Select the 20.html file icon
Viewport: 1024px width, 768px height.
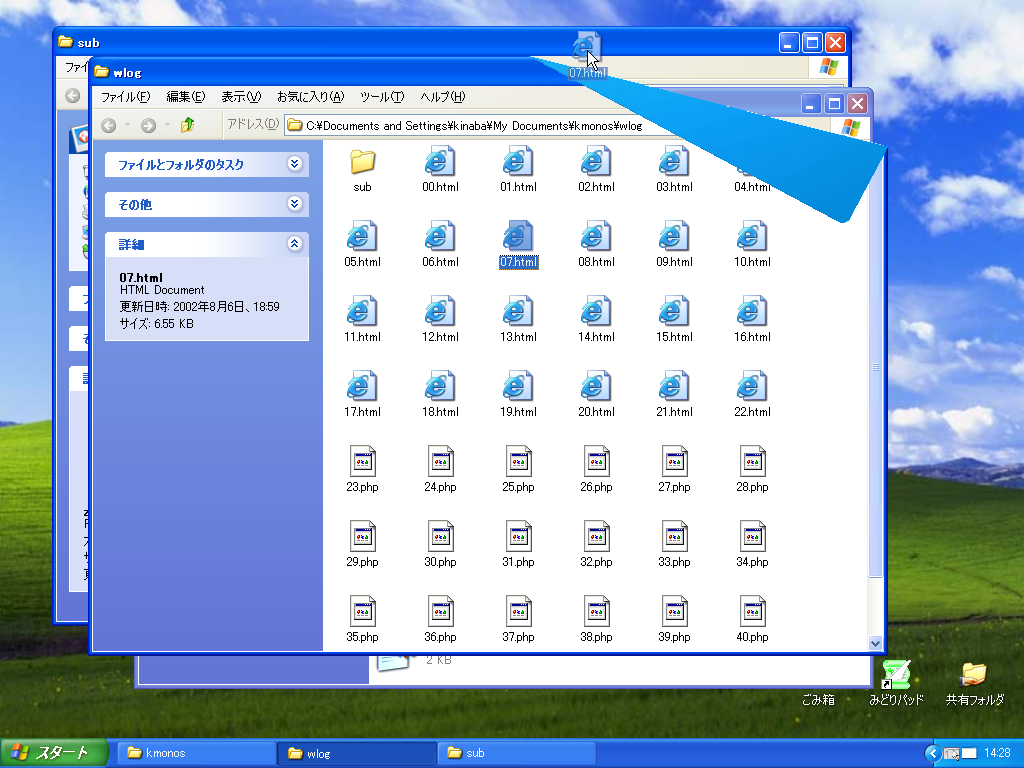(596, 387)
